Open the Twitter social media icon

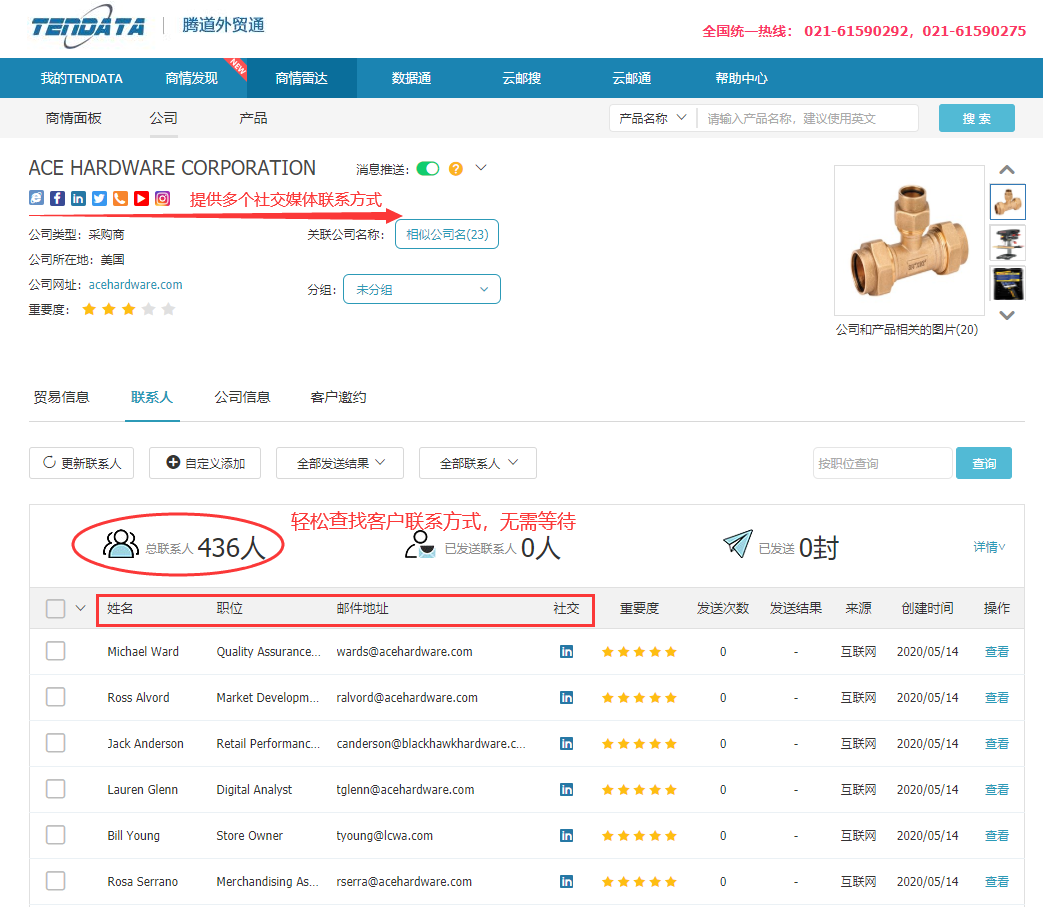[x=99, y=199]
